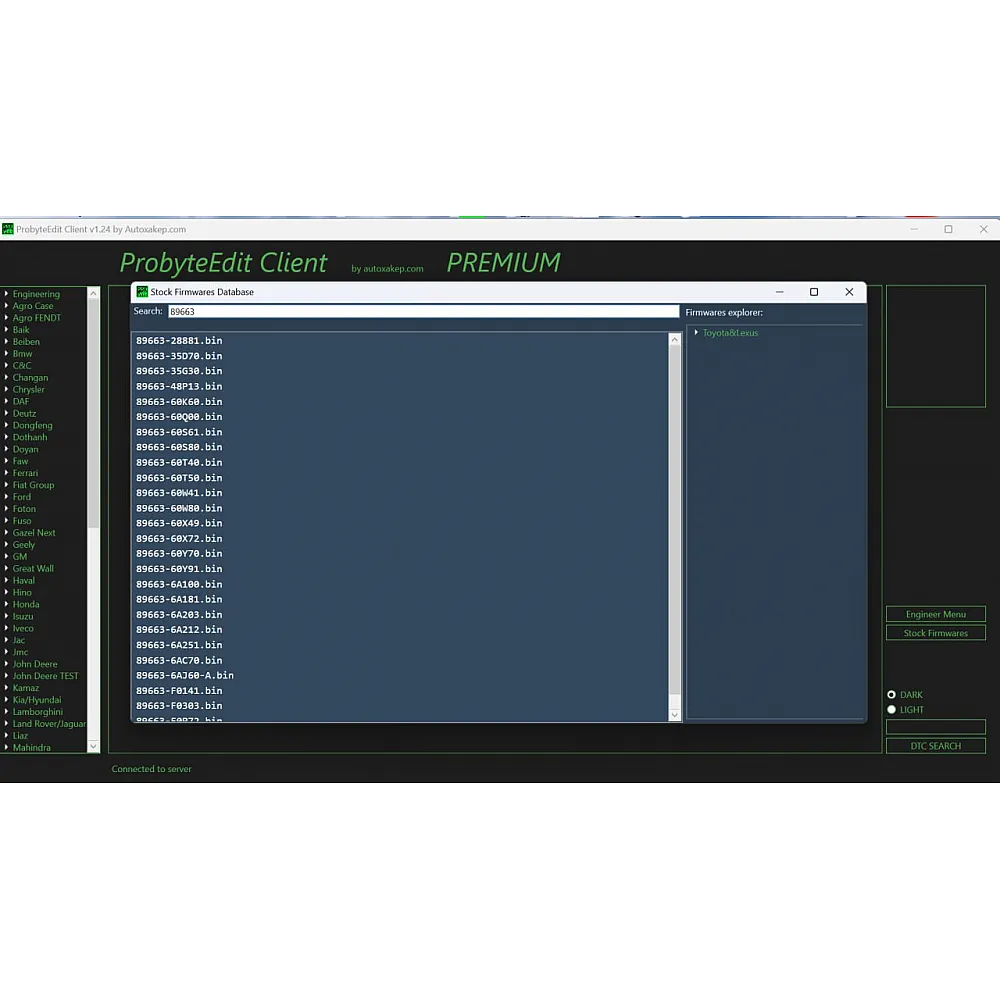The width and height of the screenshot is (1000, 1000).
Task: Choose 89663-60T40.bin from the list
Action: 179,463
